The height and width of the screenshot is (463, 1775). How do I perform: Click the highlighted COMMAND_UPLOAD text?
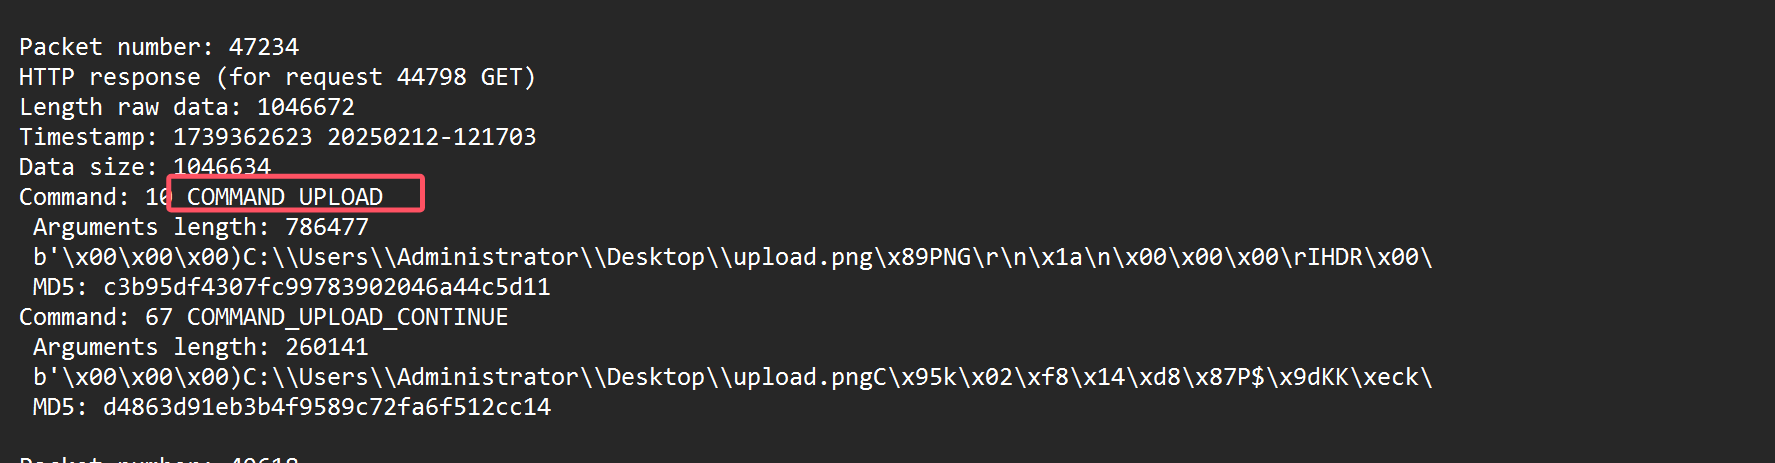(x=285, y=197)
